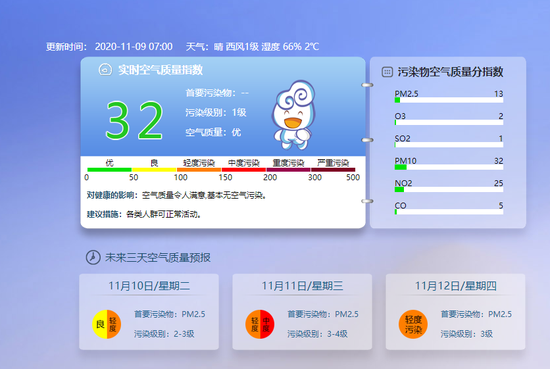Click the 天气 晴 西风1级 weather text
Viewport: 550px width, 369px height.
[x=252, y=47]
